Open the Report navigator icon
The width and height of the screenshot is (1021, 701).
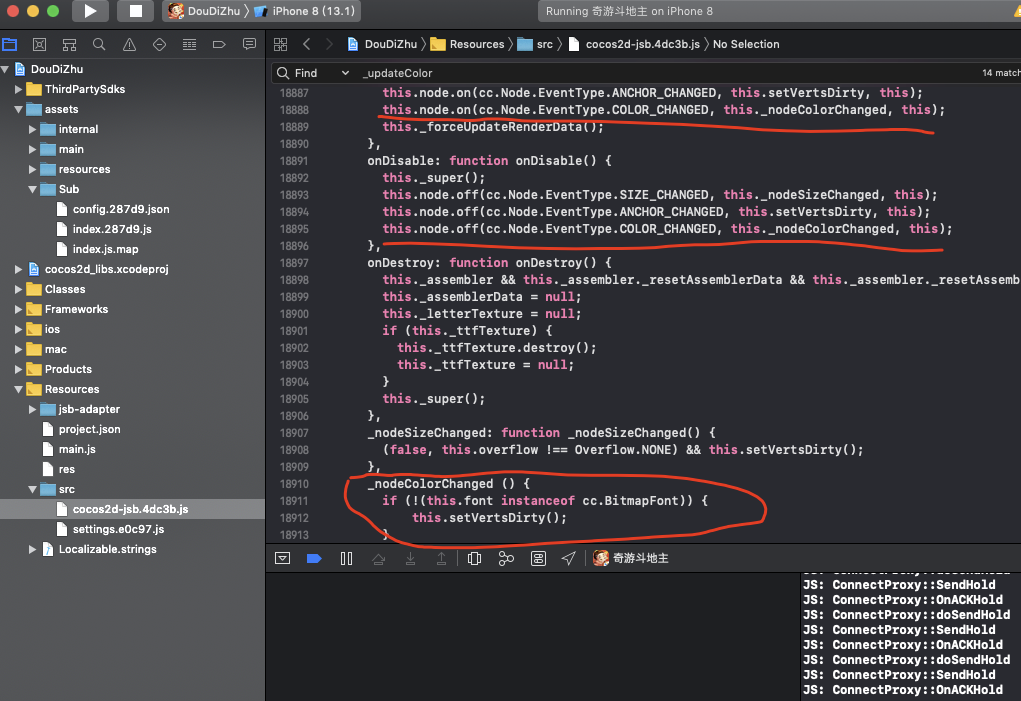pos(249,44)
